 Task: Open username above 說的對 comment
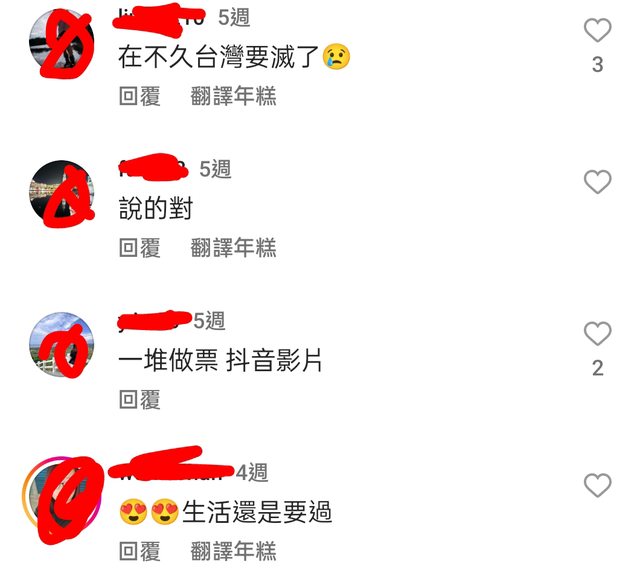click(x=152, y=169)
